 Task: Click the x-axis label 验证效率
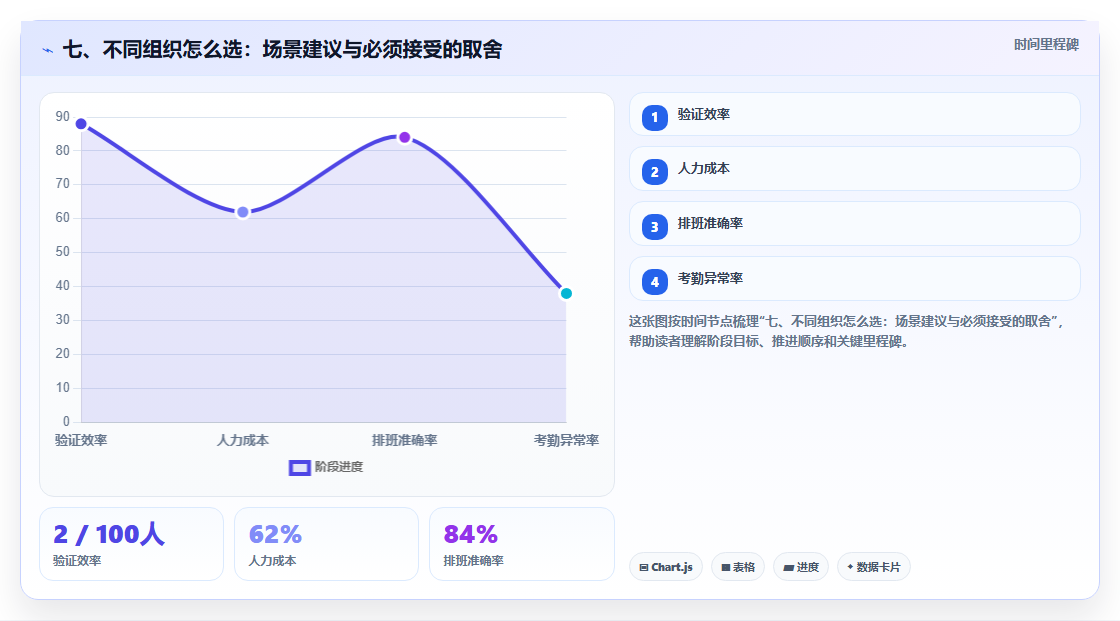(81, 440)
